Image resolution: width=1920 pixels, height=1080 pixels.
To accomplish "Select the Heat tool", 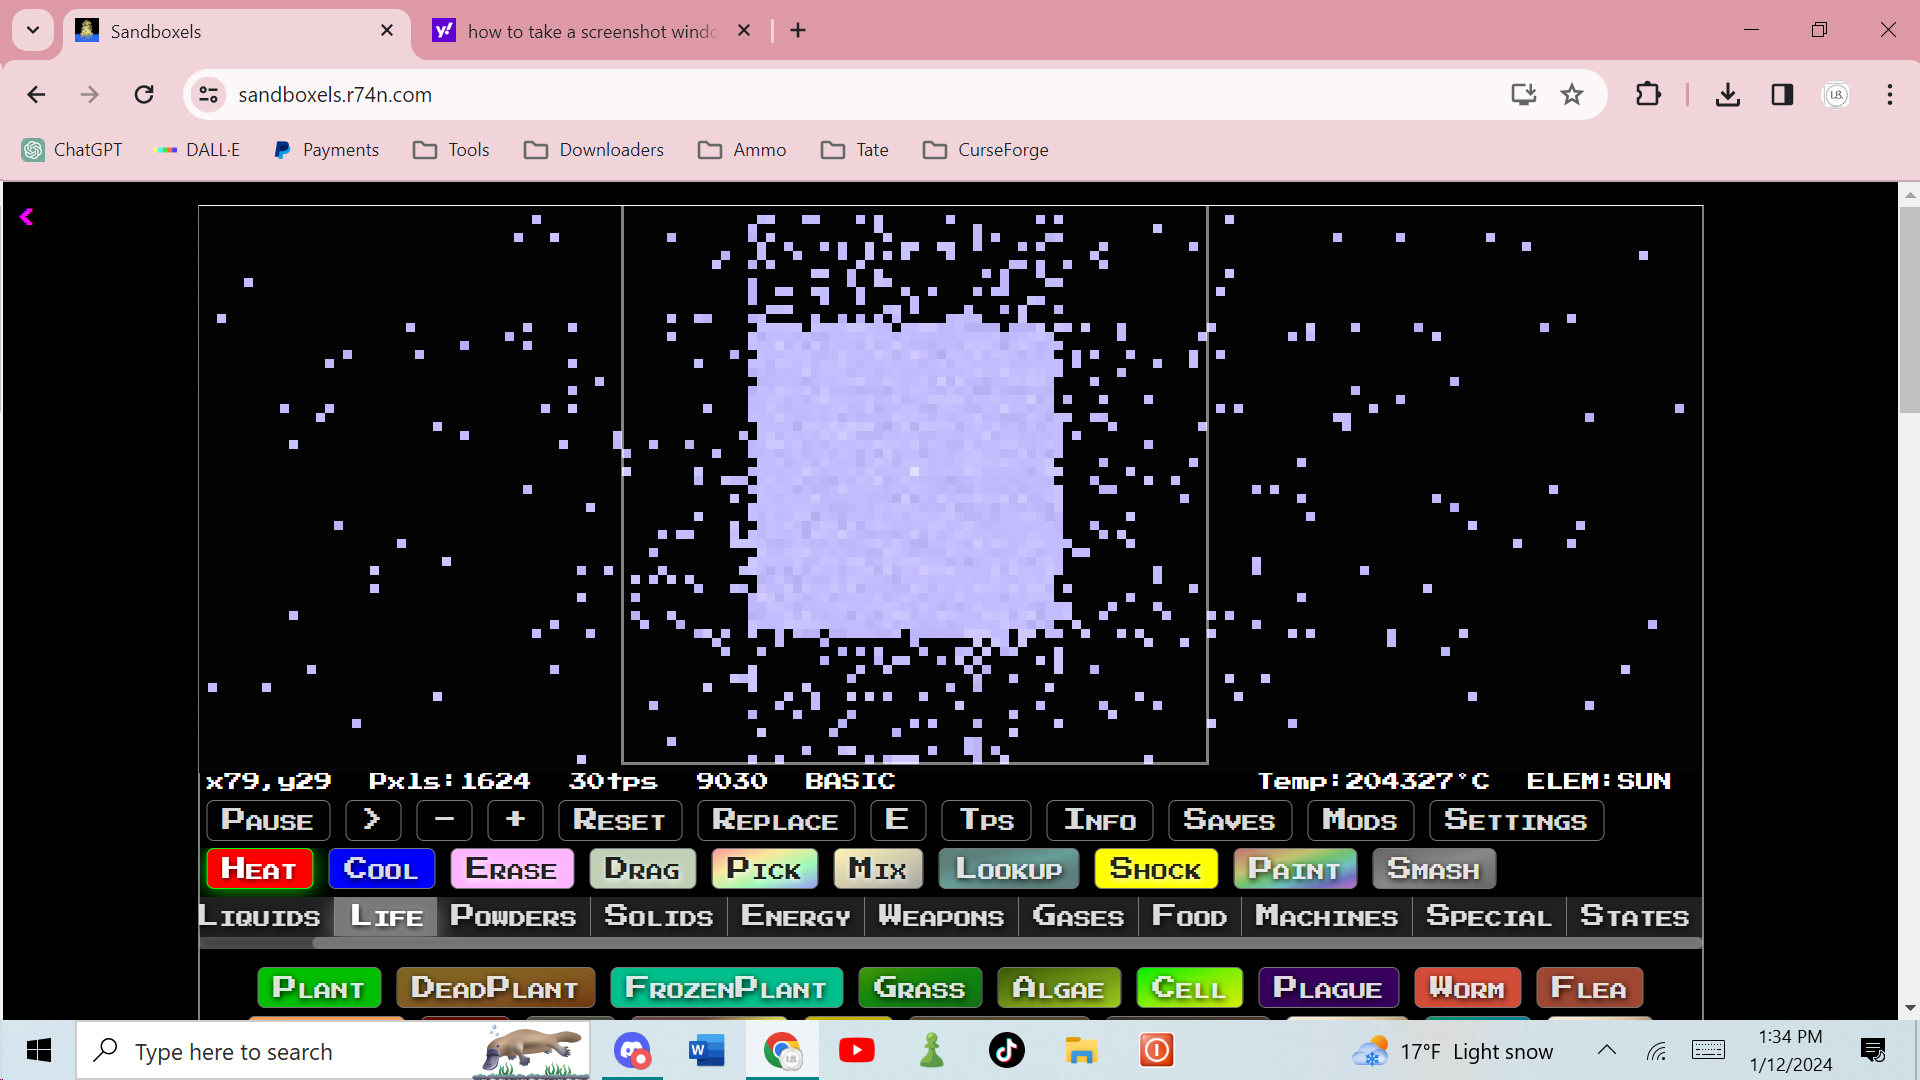I will (259, 868).
